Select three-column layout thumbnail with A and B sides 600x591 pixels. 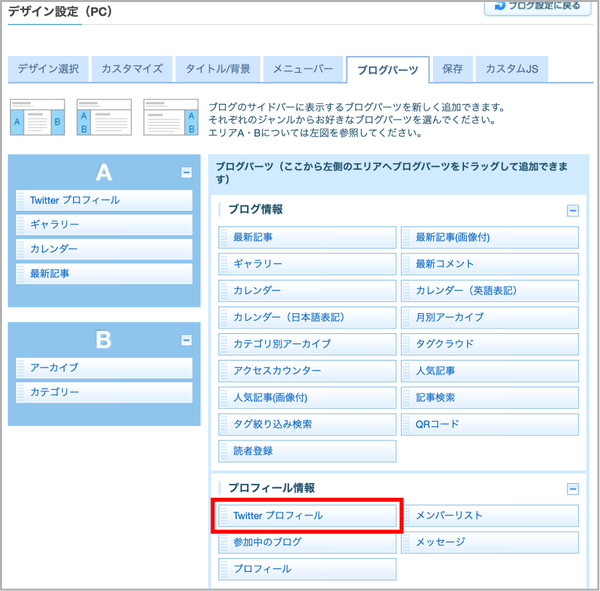tap(38, 117)
